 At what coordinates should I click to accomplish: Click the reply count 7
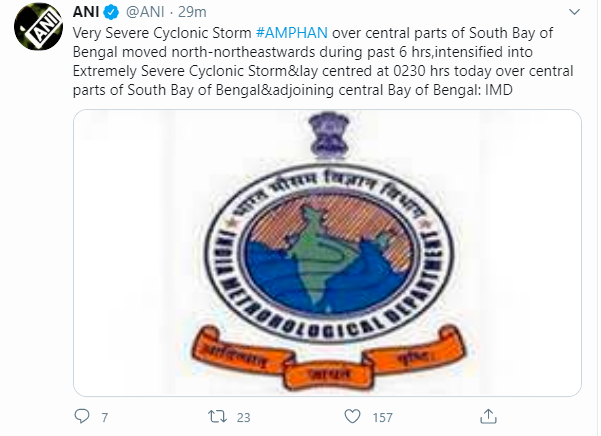105,417
